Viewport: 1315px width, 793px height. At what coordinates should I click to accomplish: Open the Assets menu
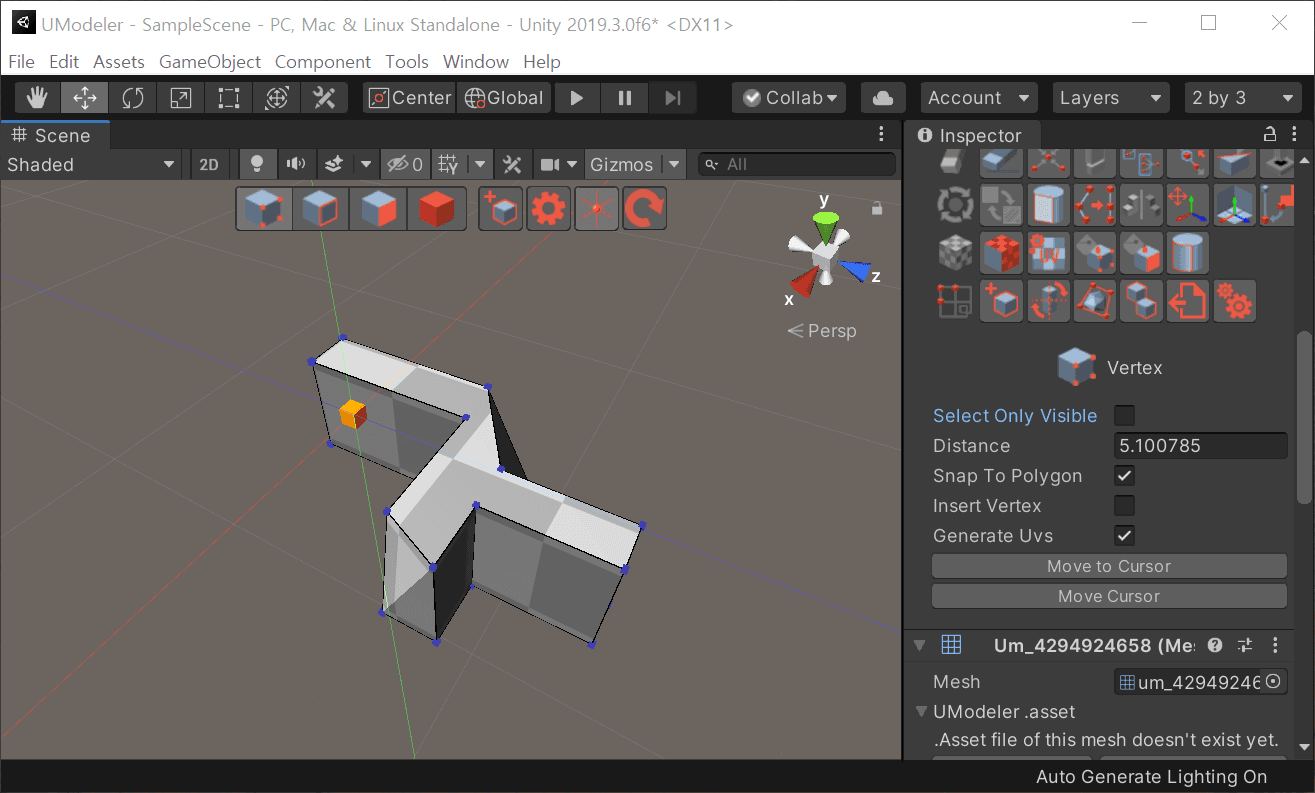(119, 62)
